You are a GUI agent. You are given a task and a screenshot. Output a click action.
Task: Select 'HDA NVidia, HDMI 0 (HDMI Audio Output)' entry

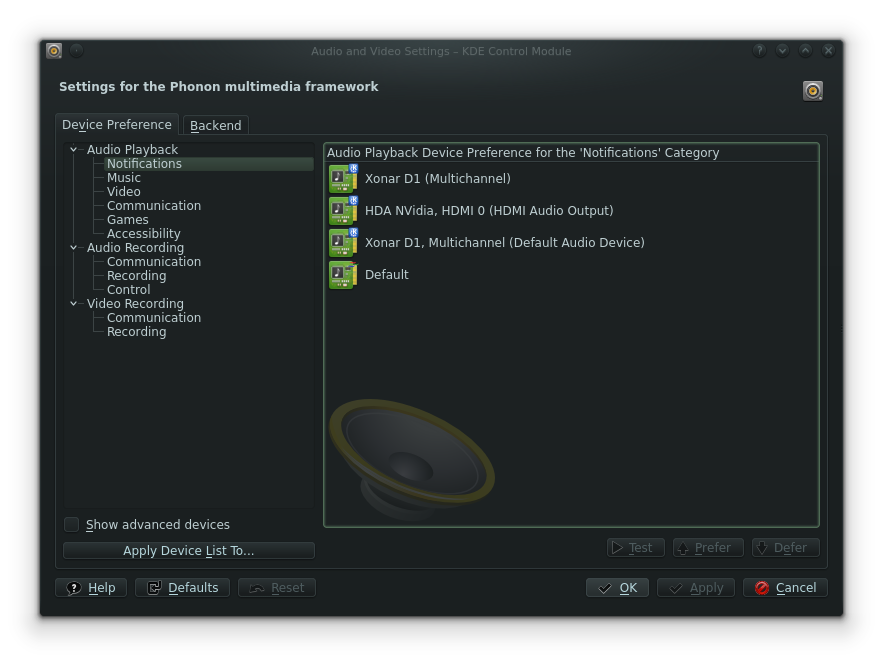[571, 211]
